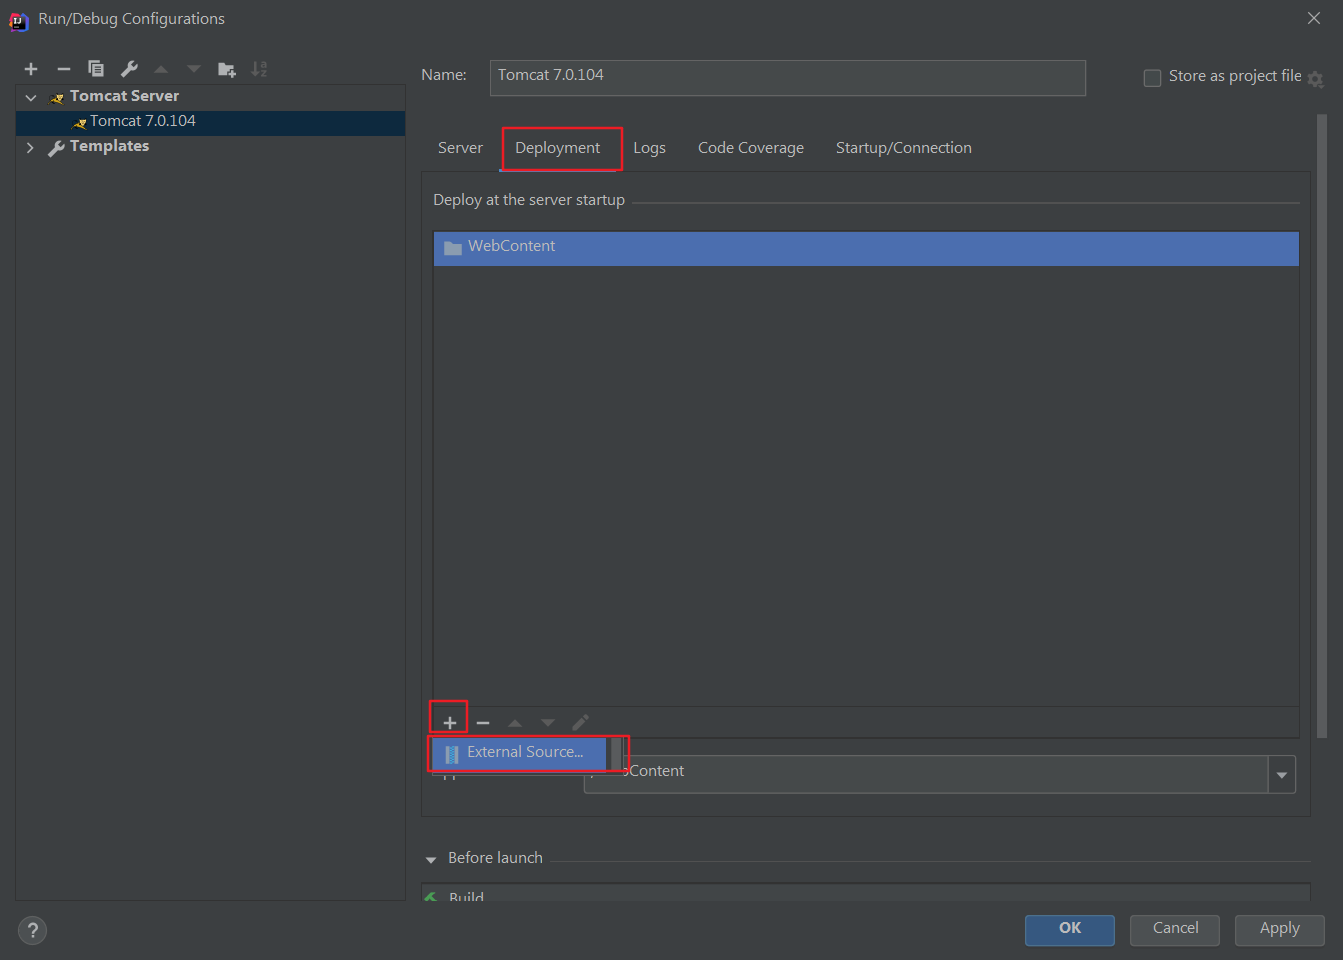The height and width of the screenshot is (960, 1343).
Task: Switch to the Code Coverage tab
Action: [751, 148]
